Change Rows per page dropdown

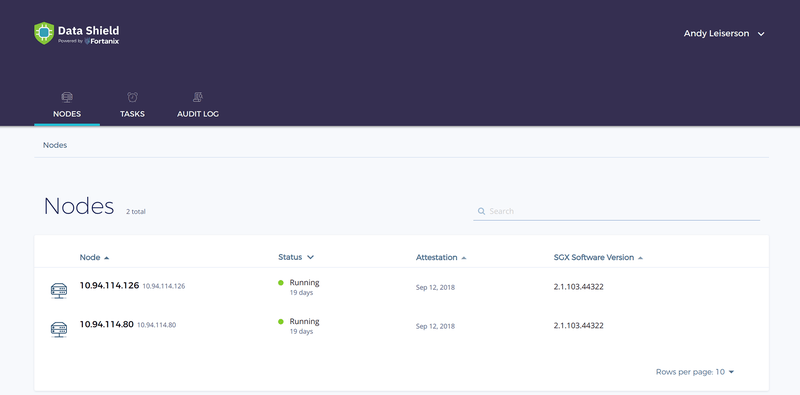(x=695, y=372)
